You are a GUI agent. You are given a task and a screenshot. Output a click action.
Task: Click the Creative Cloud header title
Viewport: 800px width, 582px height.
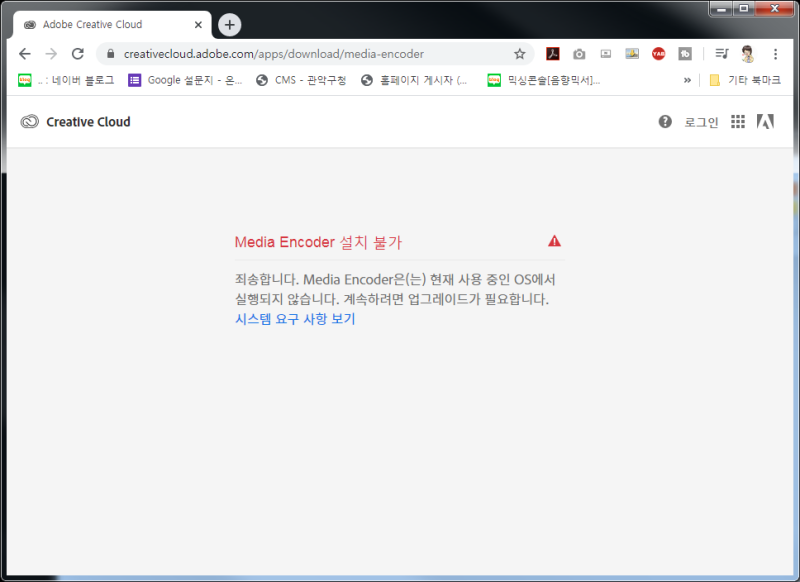(x=88, y=122)
